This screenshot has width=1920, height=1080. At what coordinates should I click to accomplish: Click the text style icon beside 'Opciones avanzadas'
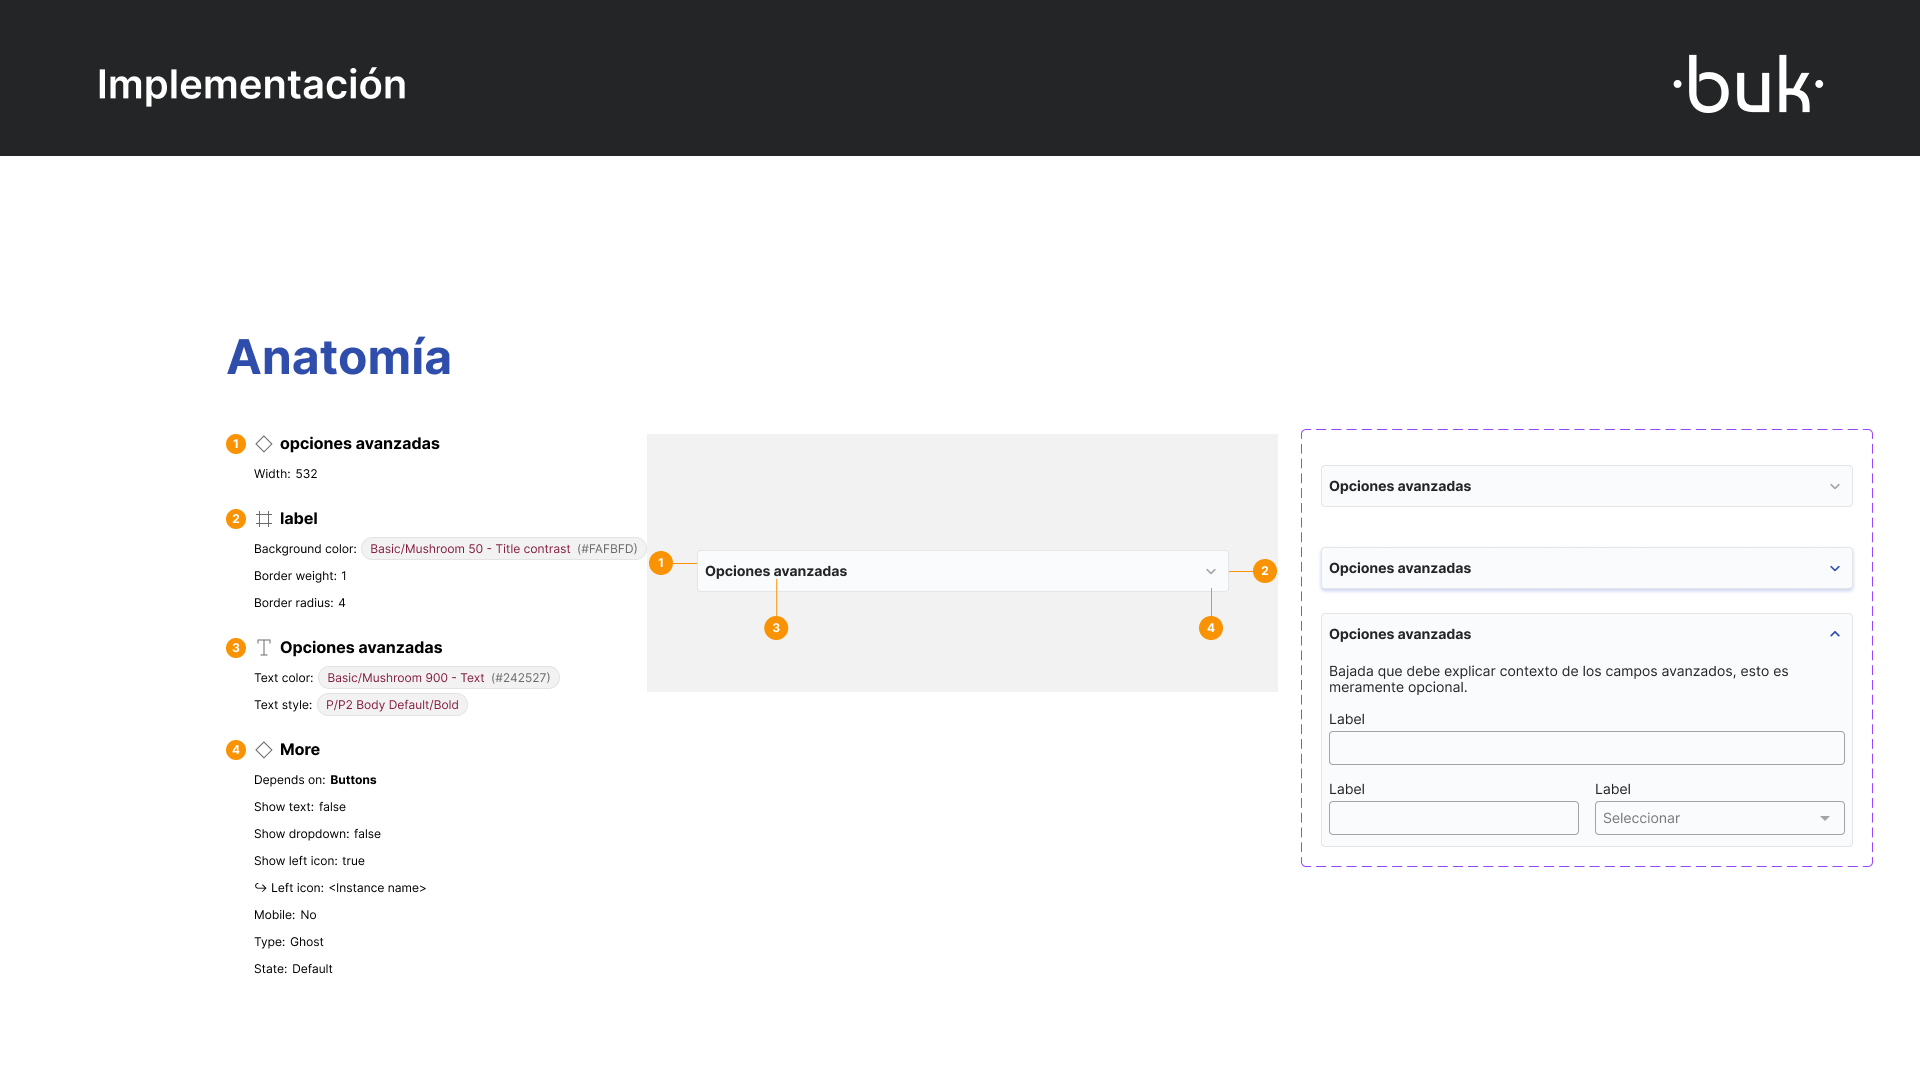[x=264, y=647]
